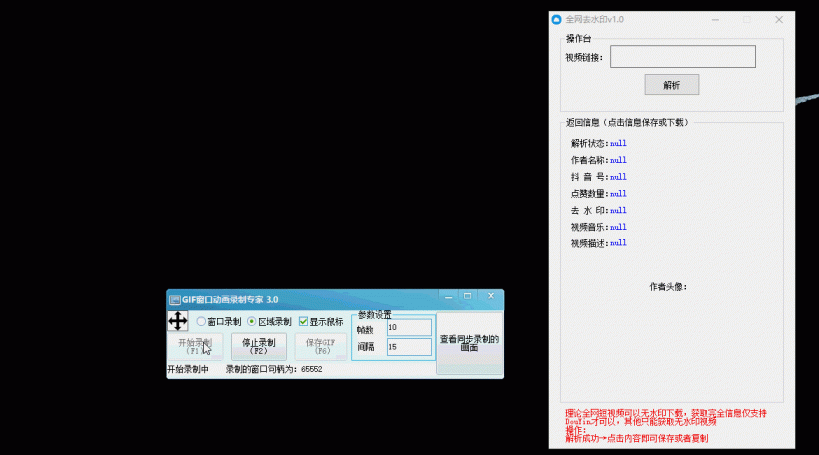Click the 抖音号 null value
This screenshot has height=455, width=819.
618,177
